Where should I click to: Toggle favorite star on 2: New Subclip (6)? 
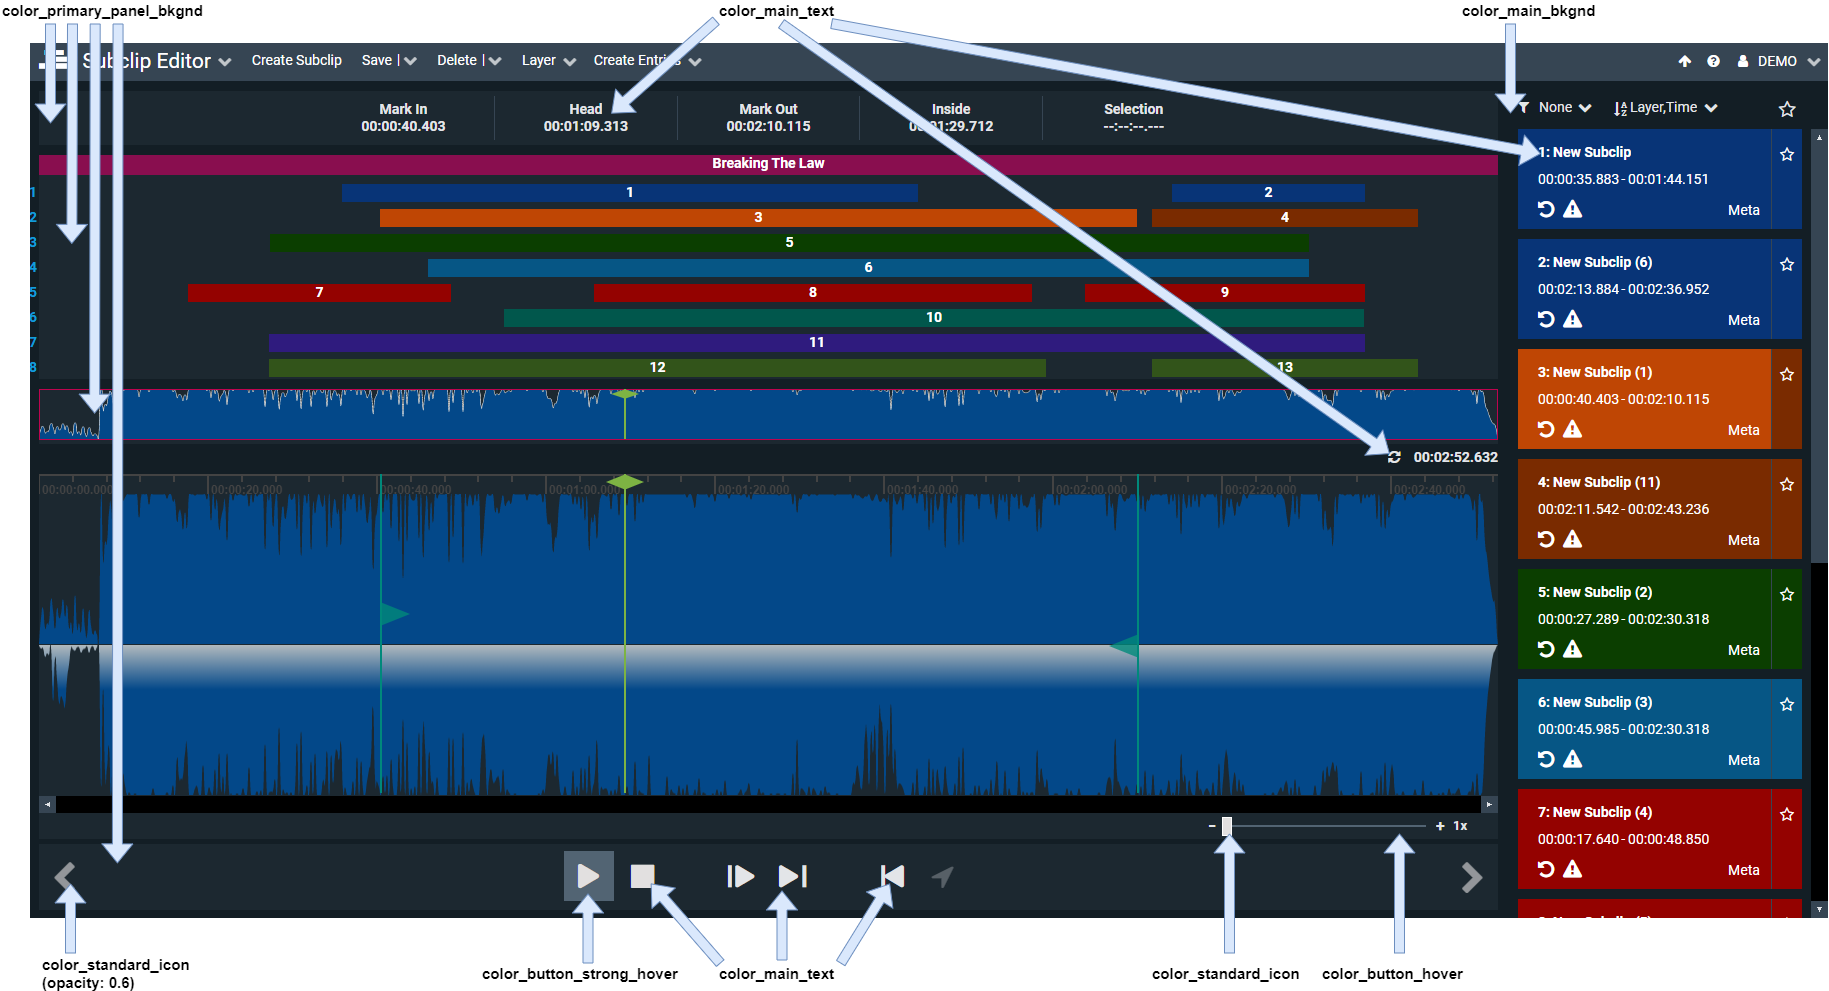(1787, 265)
